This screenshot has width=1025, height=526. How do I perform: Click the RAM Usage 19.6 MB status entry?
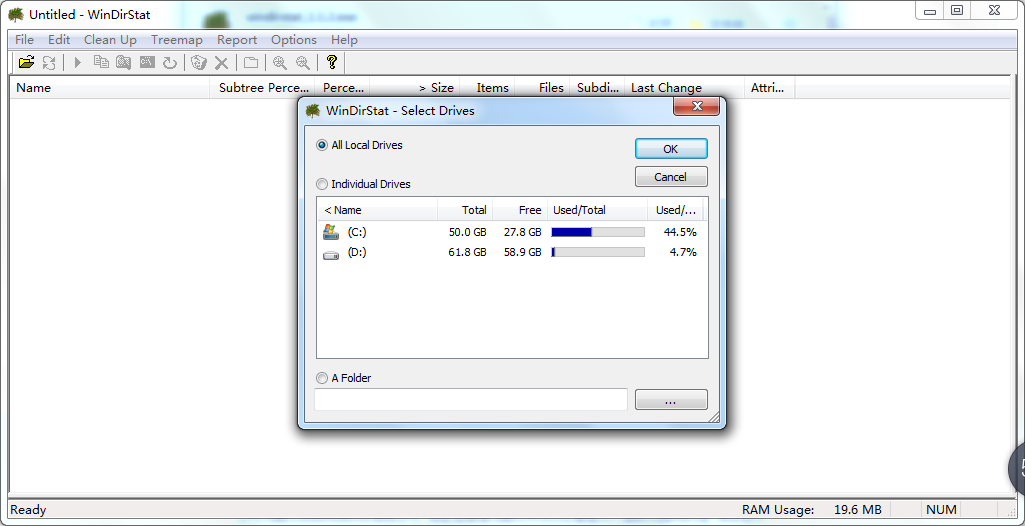click(811, 510)
